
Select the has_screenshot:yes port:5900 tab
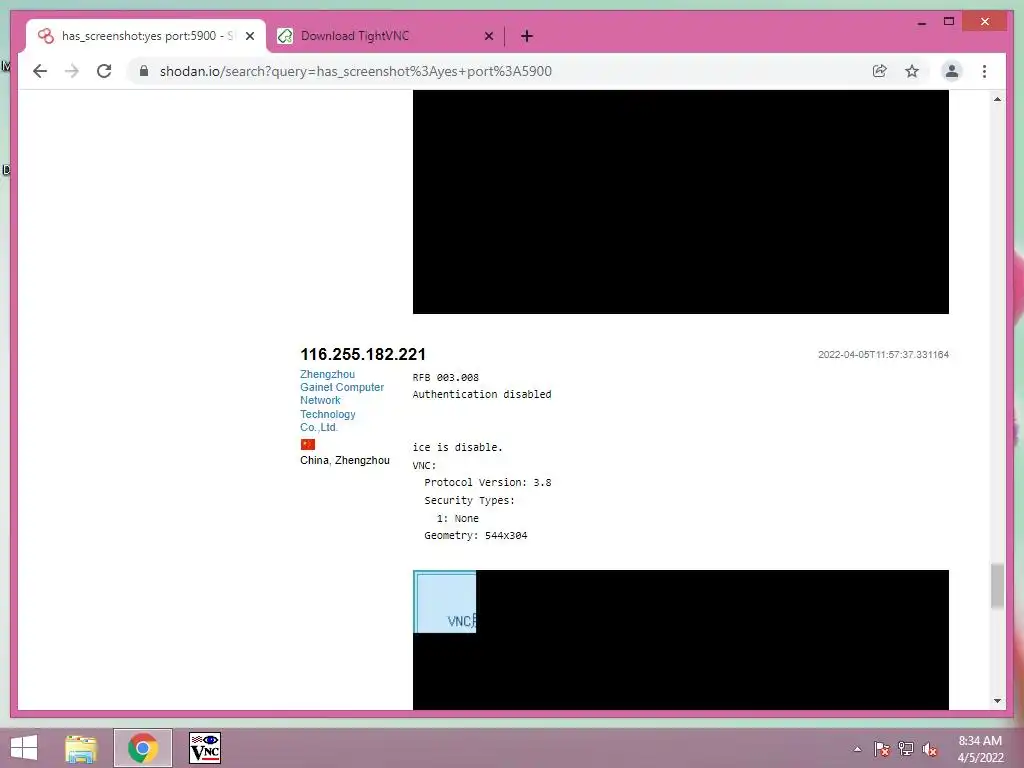[x=146, y=37]
